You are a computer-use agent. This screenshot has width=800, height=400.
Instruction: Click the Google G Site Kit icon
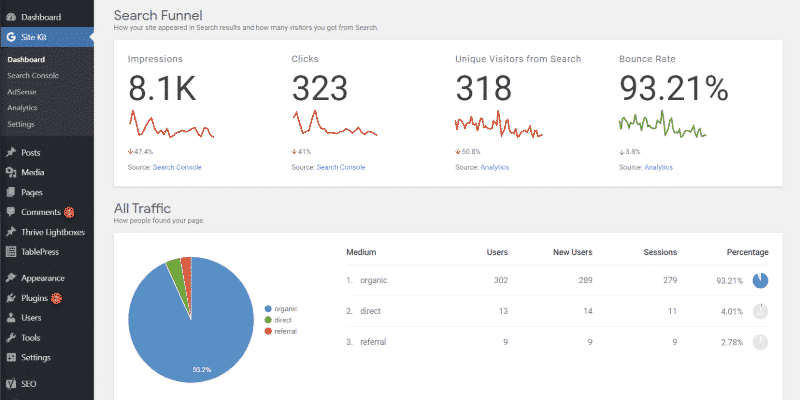coord(11,37)
